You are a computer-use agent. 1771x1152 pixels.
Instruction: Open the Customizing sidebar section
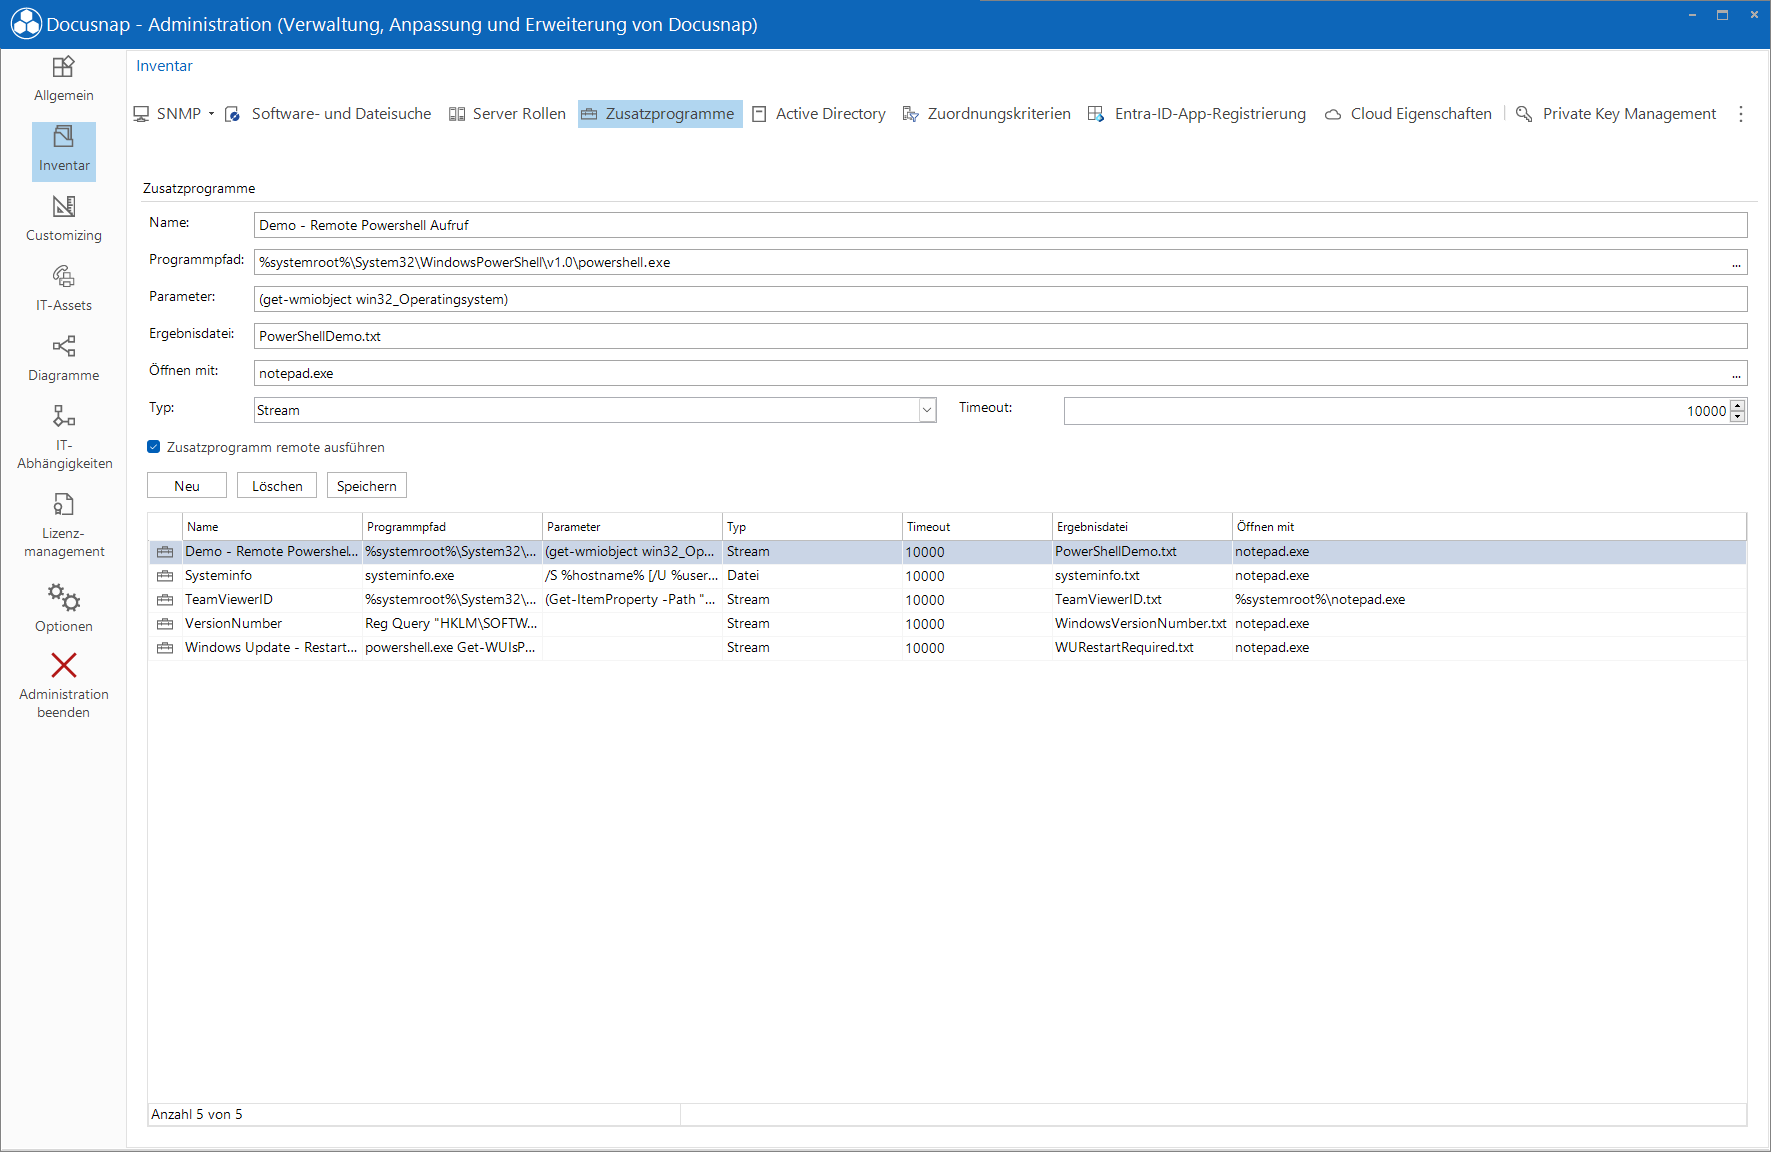coord(63,220)
